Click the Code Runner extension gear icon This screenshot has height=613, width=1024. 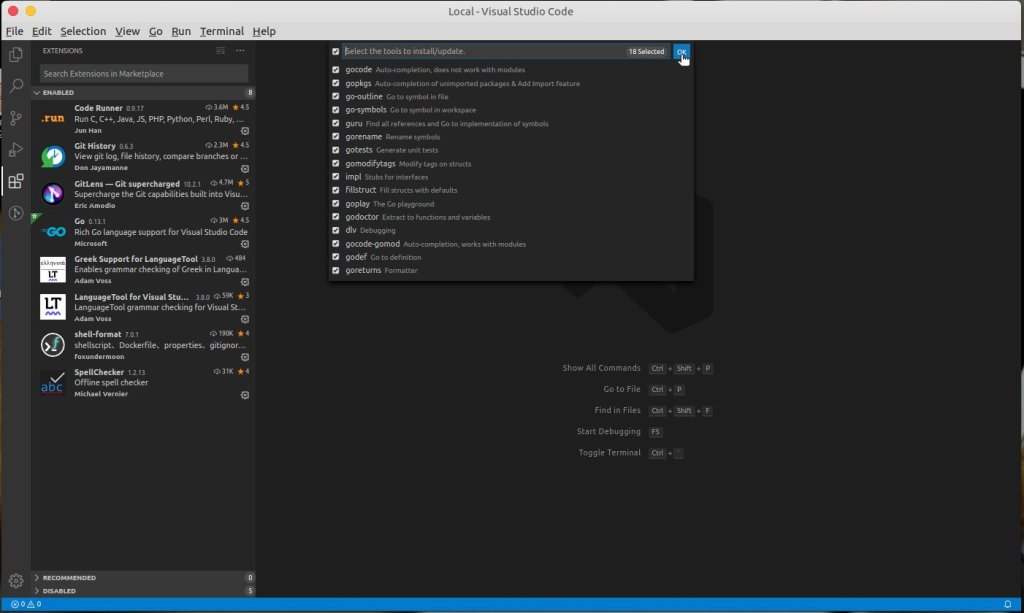245,131
